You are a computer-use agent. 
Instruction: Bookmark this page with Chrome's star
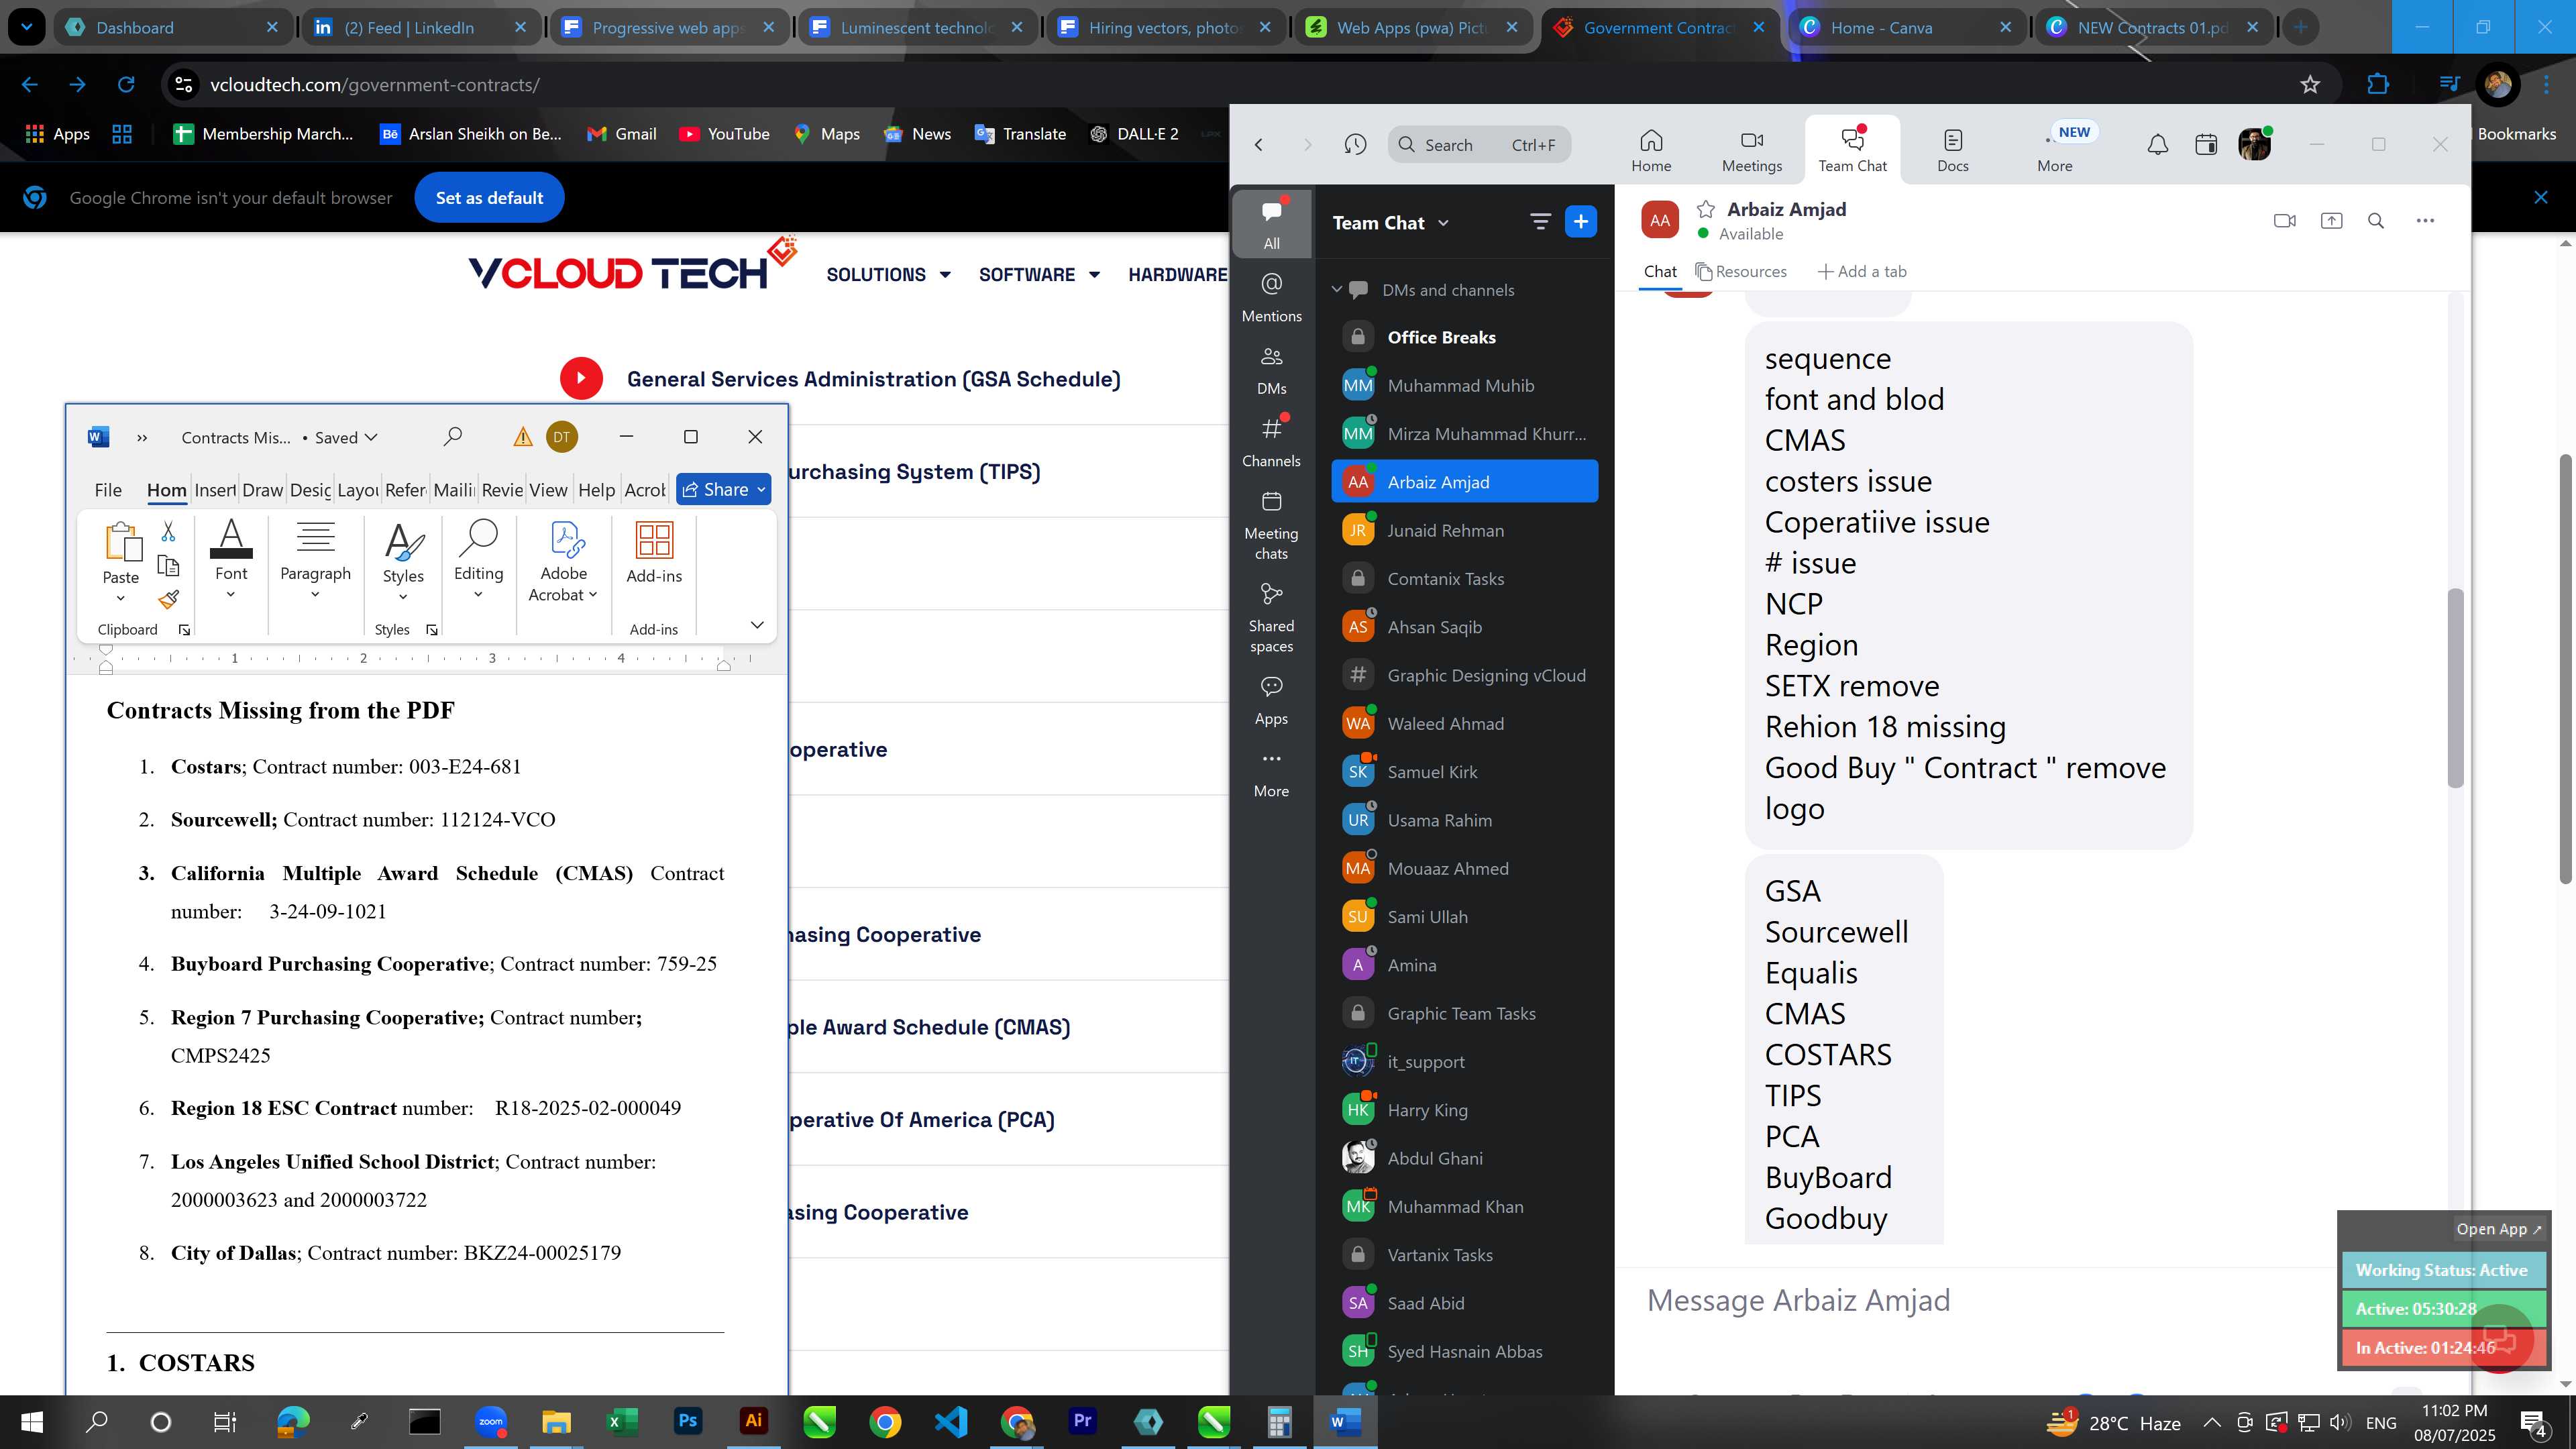2310,85
